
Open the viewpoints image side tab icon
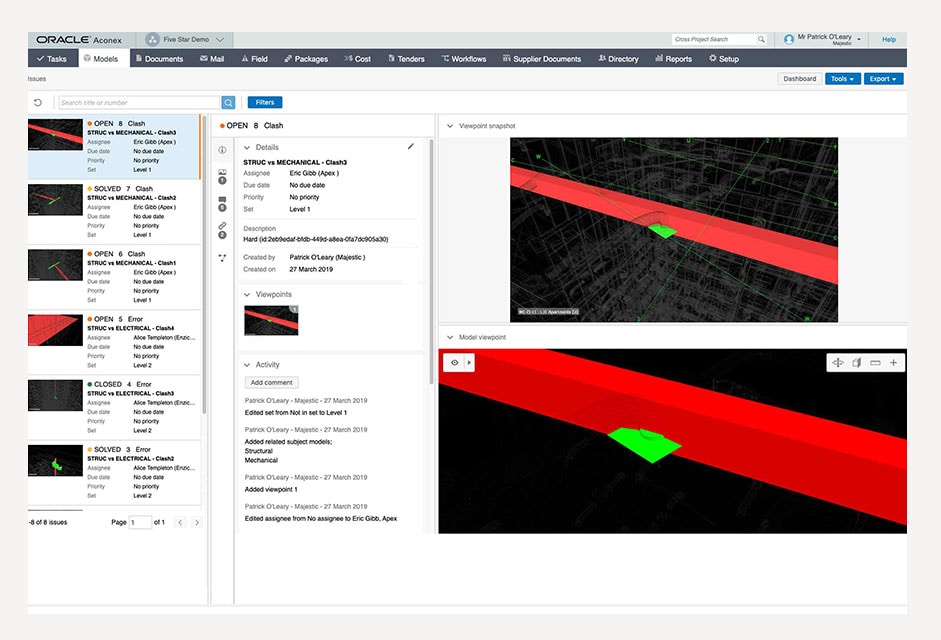(222, 175)
